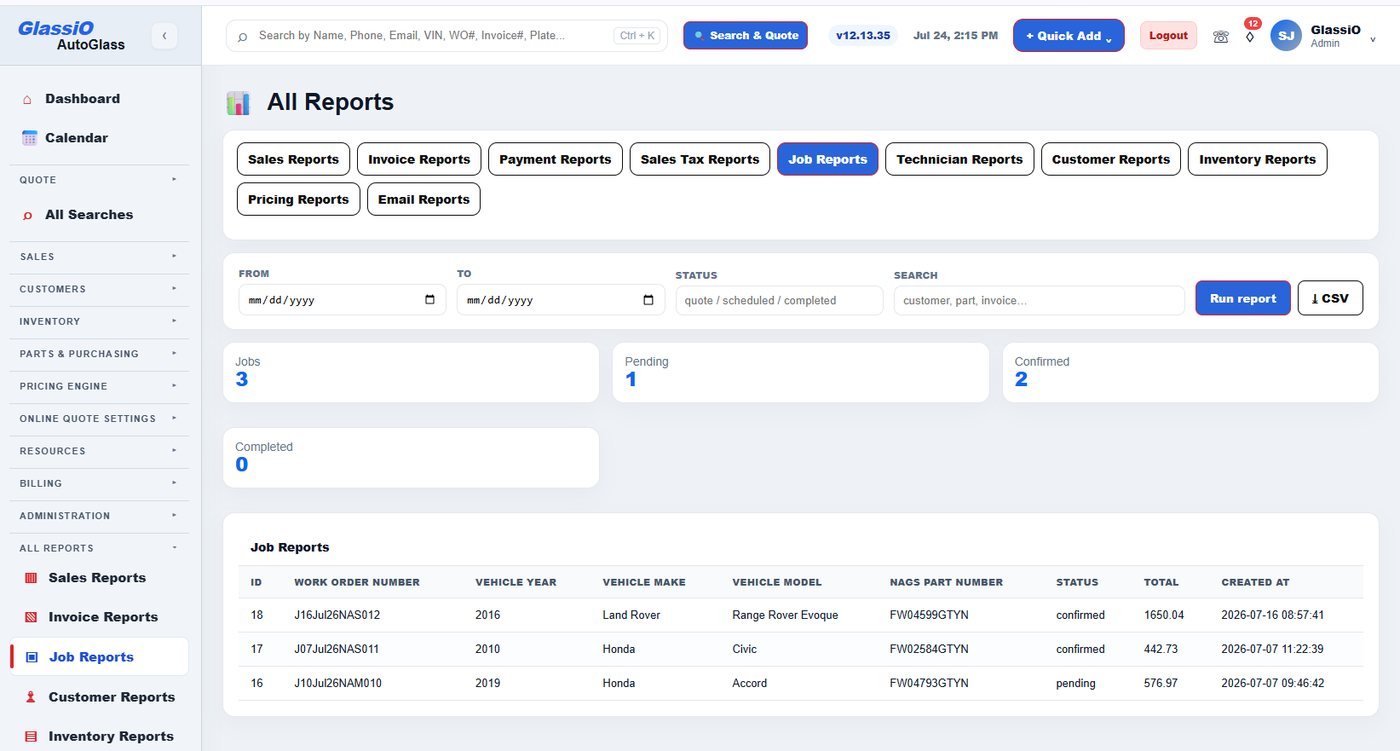Image resolution: width=1400 pixels, height=751 pixels.
Task: Click the Customer Reports sidebar icon
Action: pyautogui.click(x=30, y=697)
